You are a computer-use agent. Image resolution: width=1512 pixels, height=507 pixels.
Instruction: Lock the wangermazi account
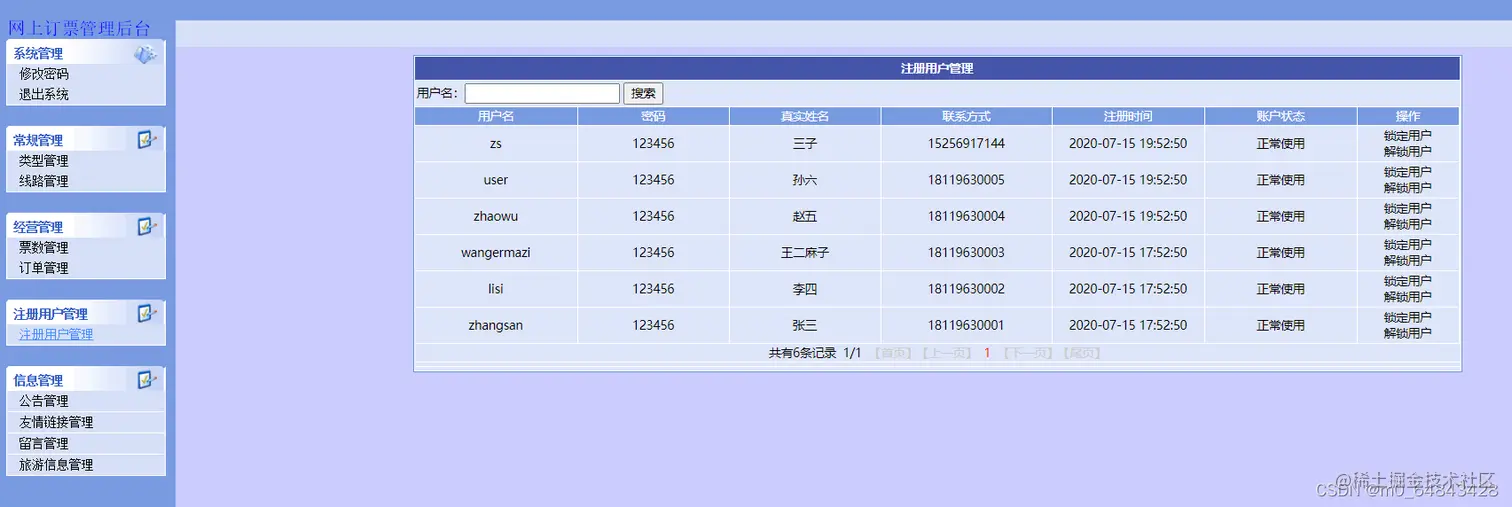[x=1407, y=245]
